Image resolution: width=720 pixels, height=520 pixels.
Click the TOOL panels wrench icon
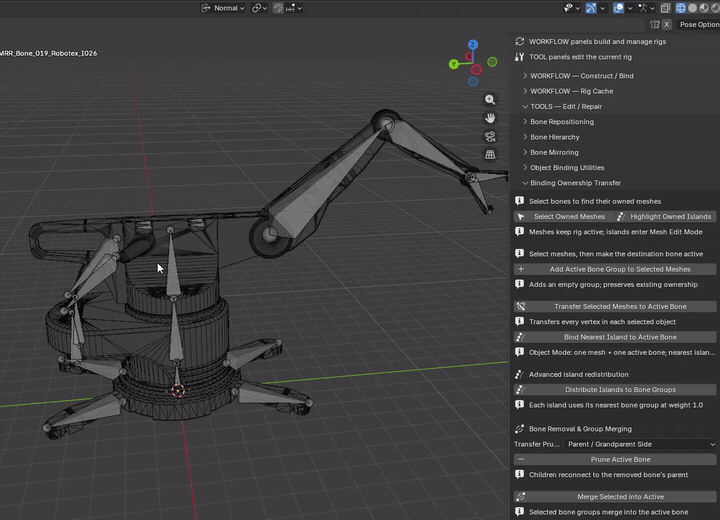pos(519,57)
